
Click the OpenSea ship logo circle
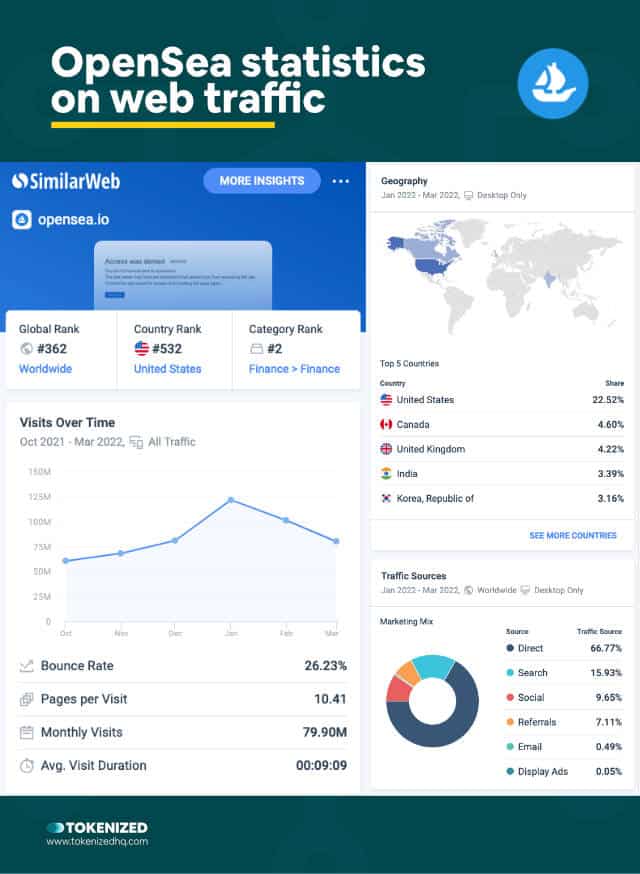(552, 84)
